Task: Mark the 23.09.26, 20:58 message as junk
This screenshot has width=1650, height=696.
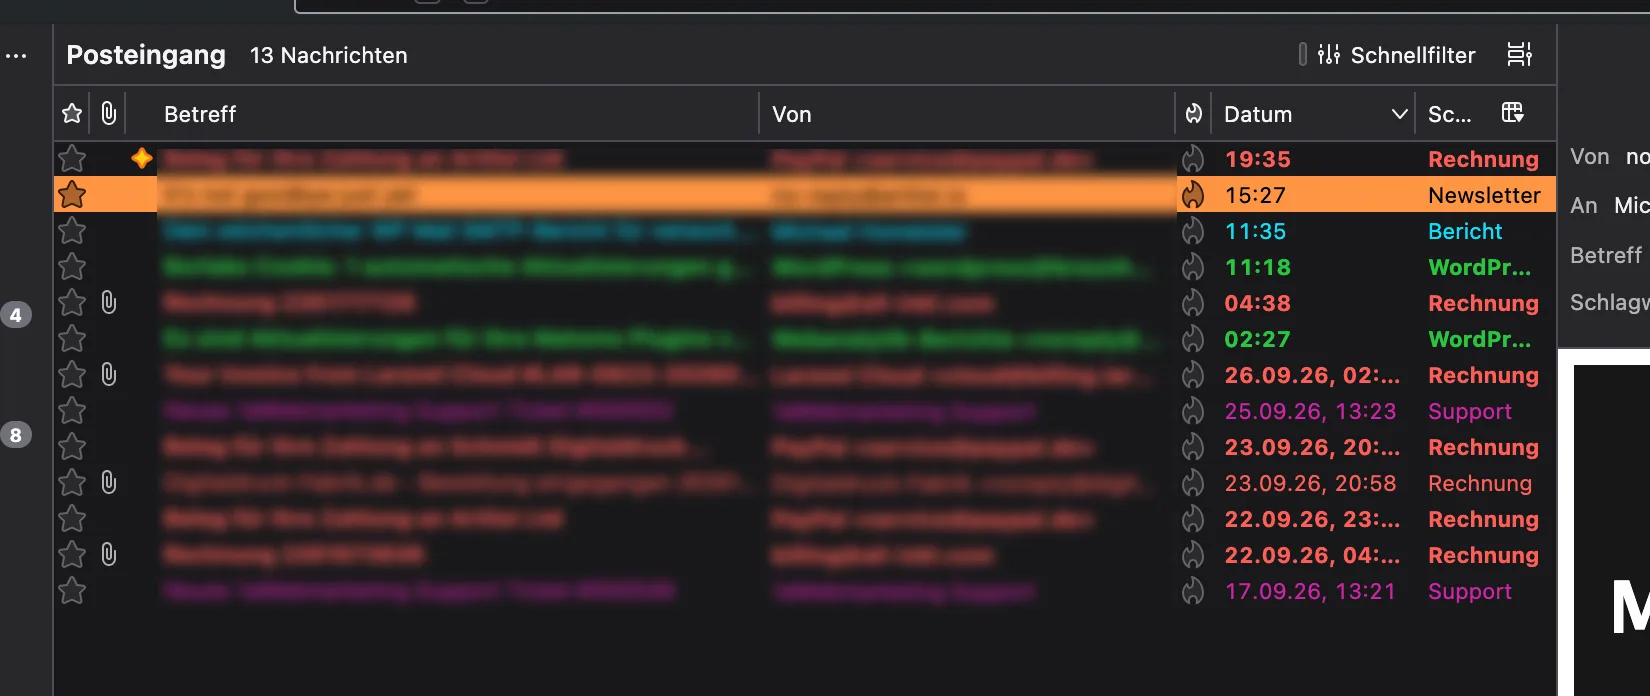Action: [x=1193, y=483]
